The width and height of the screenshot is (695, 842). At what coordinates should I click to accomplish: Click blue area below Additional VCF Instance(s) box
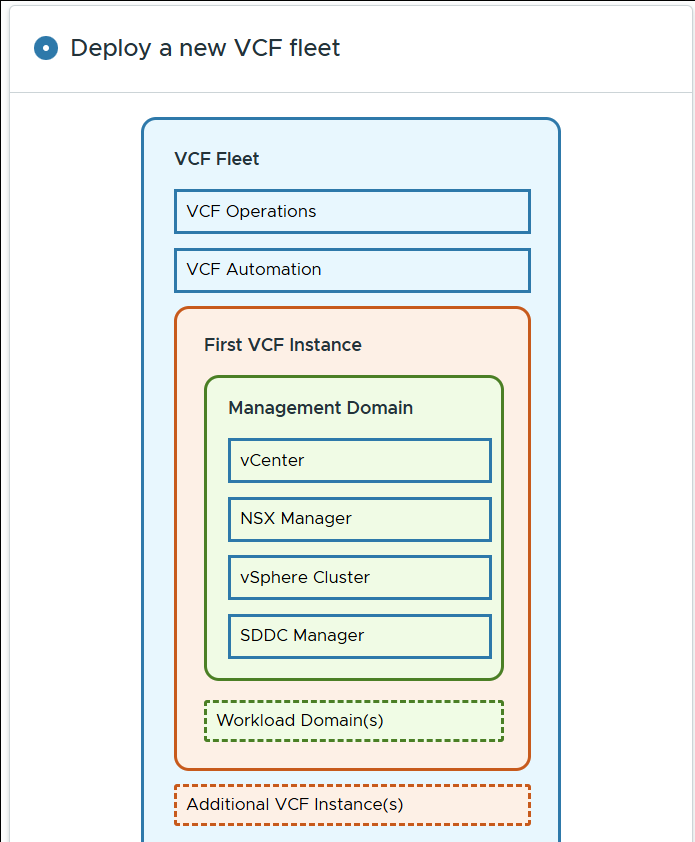pos(352,834)
